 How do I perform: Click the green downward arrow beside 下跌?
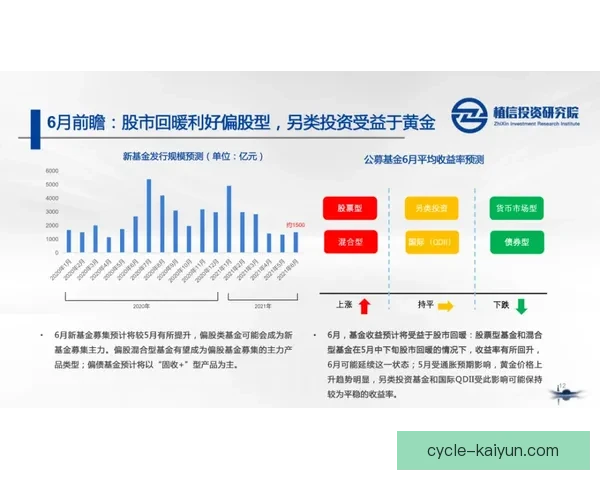tap(521, 306)
